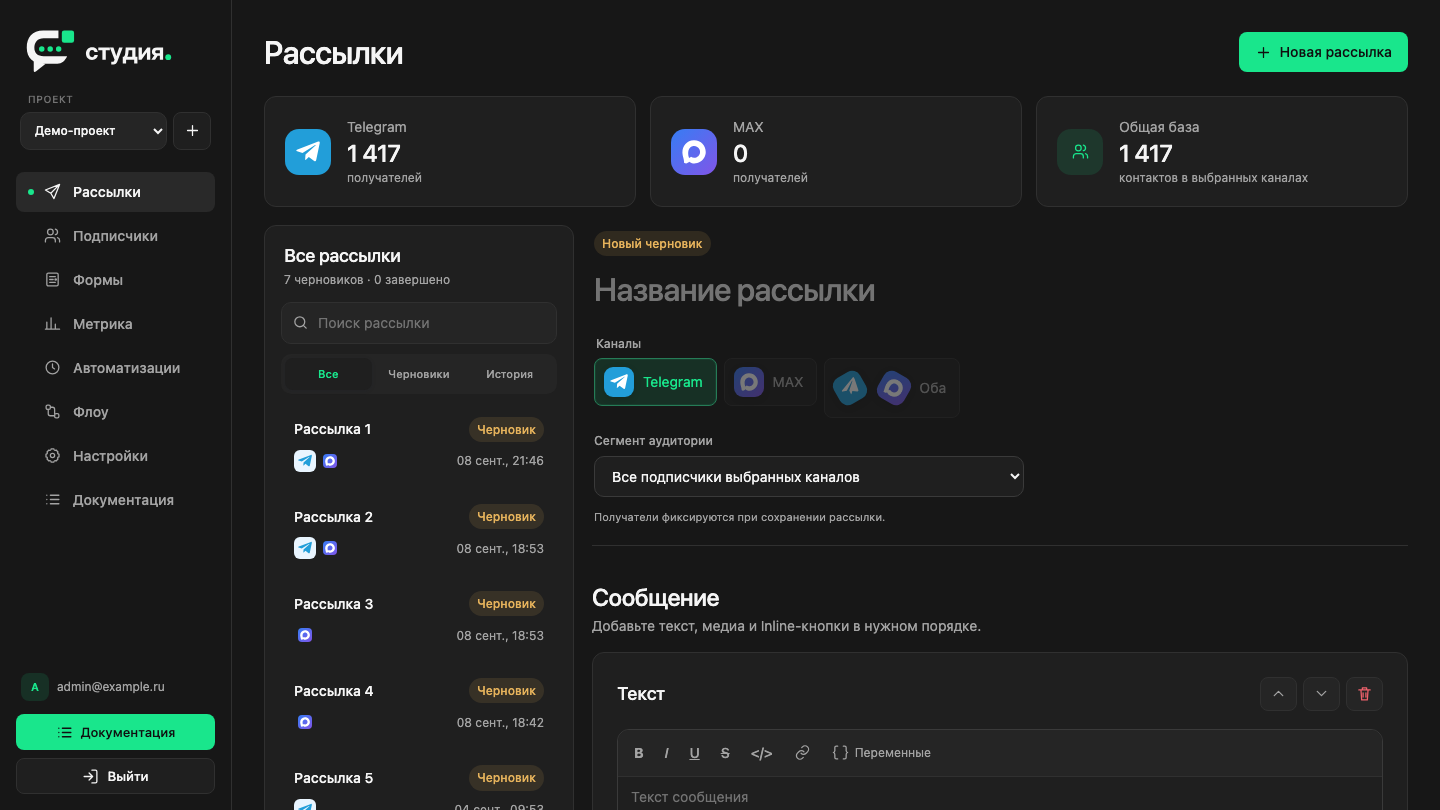Switch to the Все filter tab
Viewport: 1440px width, 810px height.
pos(328,374)
